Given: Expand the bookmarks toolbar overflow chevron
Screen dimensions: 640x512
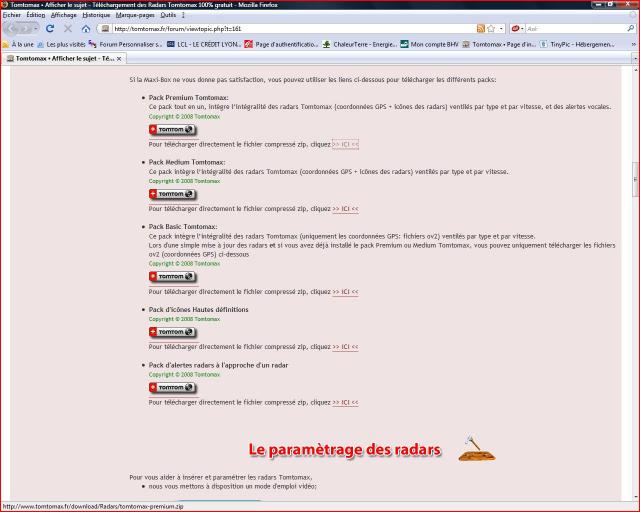Looking at the screenshot, I should (633, 44).
